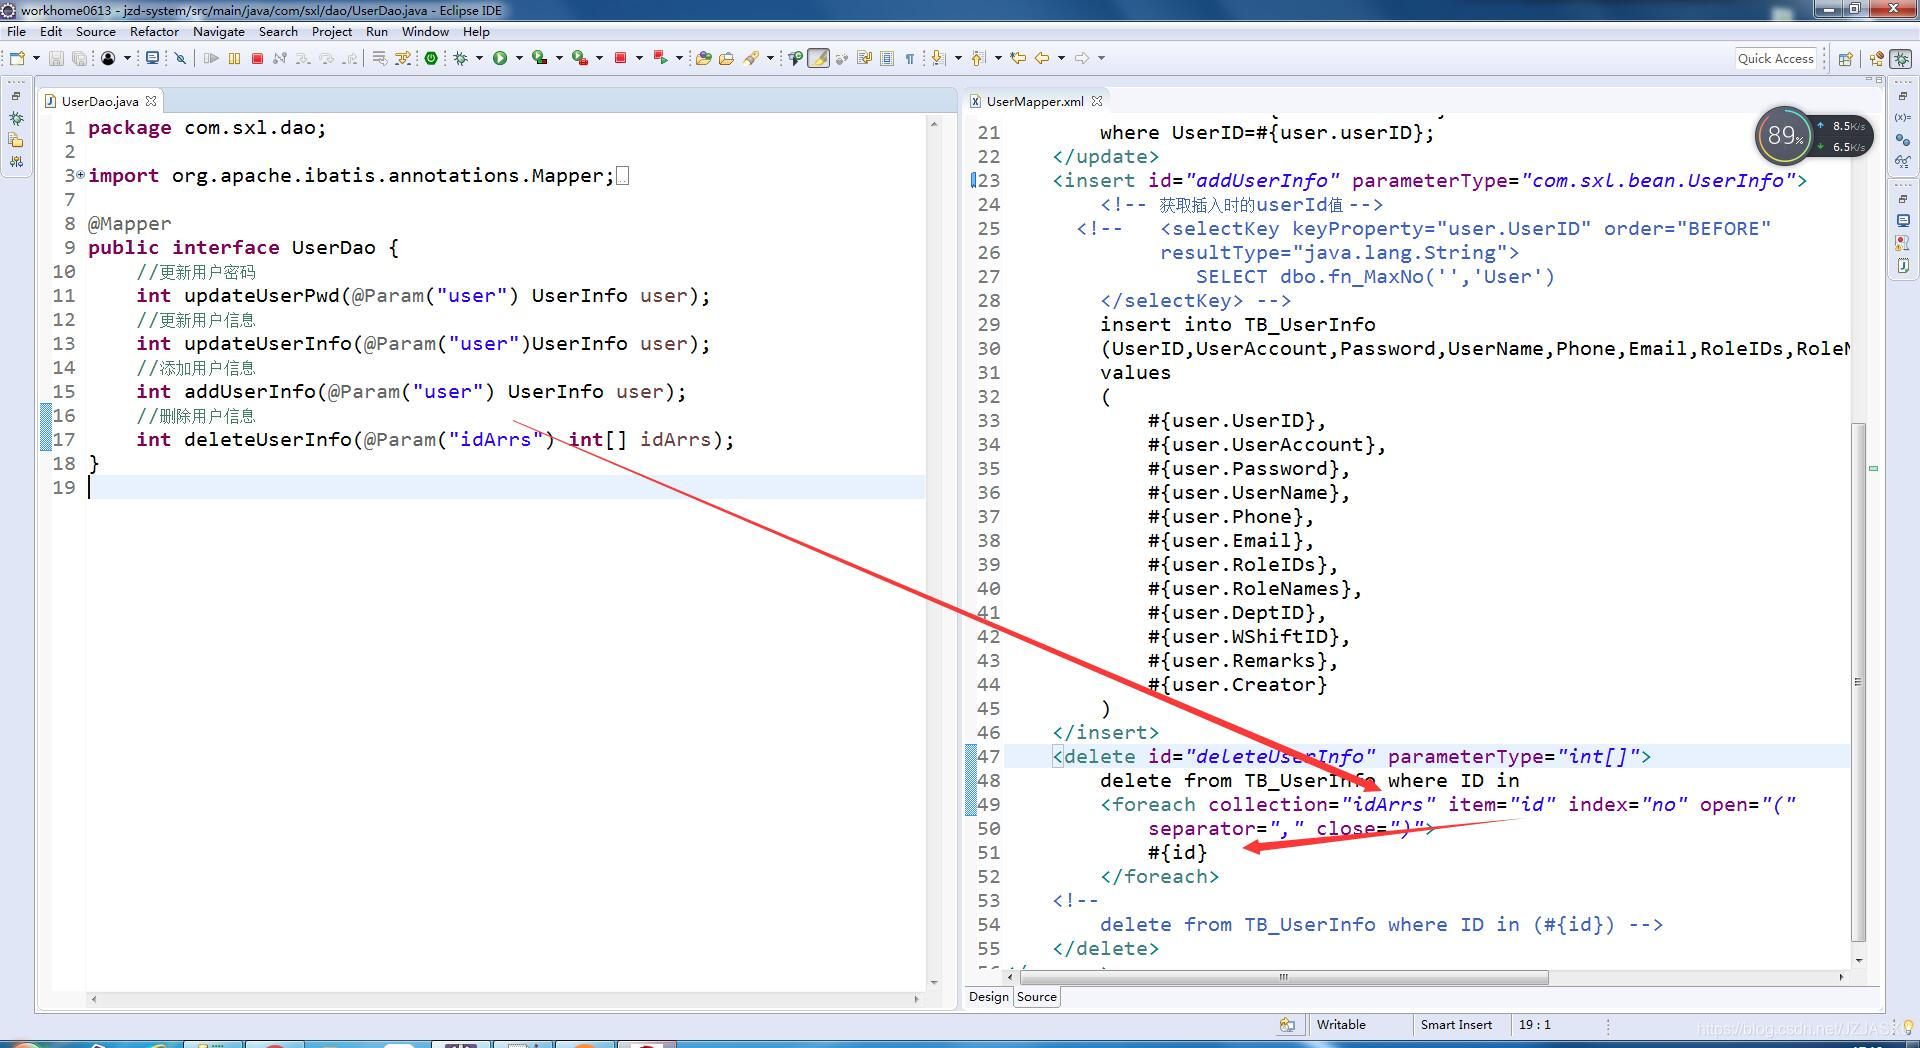Select the UserMapper.xml editor tab

(1035, 101)
